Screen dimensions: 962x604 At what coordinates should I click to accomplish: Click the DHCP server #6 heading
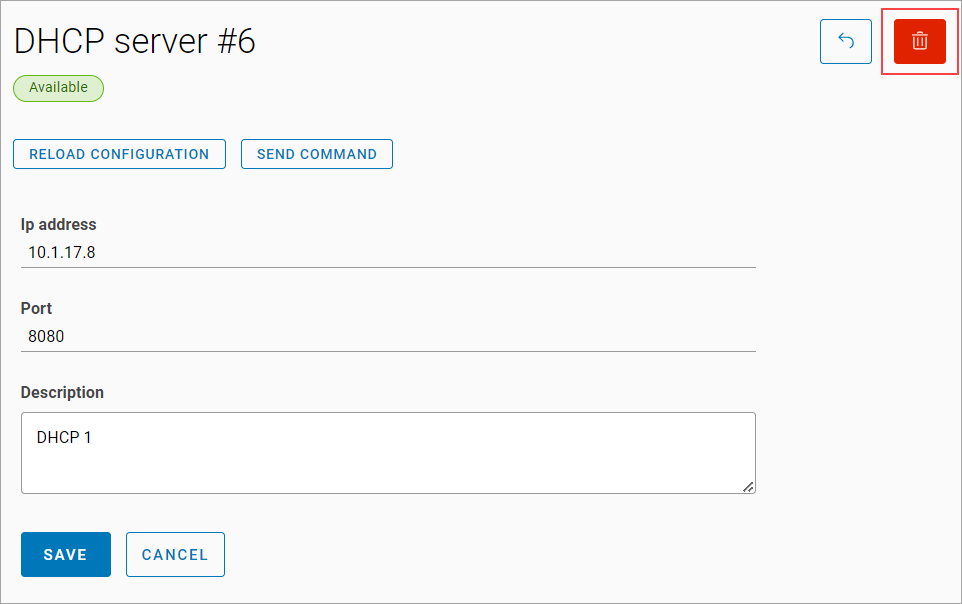coord(134,42)
